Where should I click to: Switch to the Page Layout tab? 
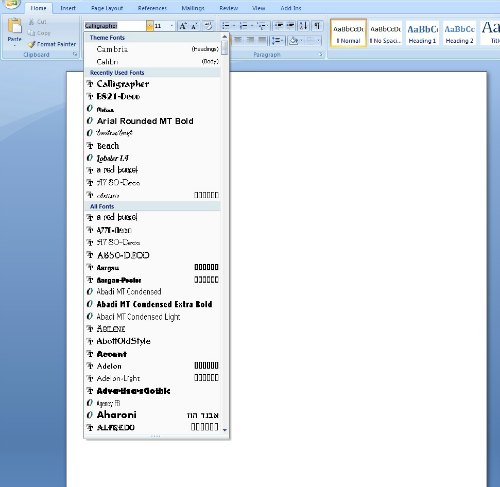(107, 8)
